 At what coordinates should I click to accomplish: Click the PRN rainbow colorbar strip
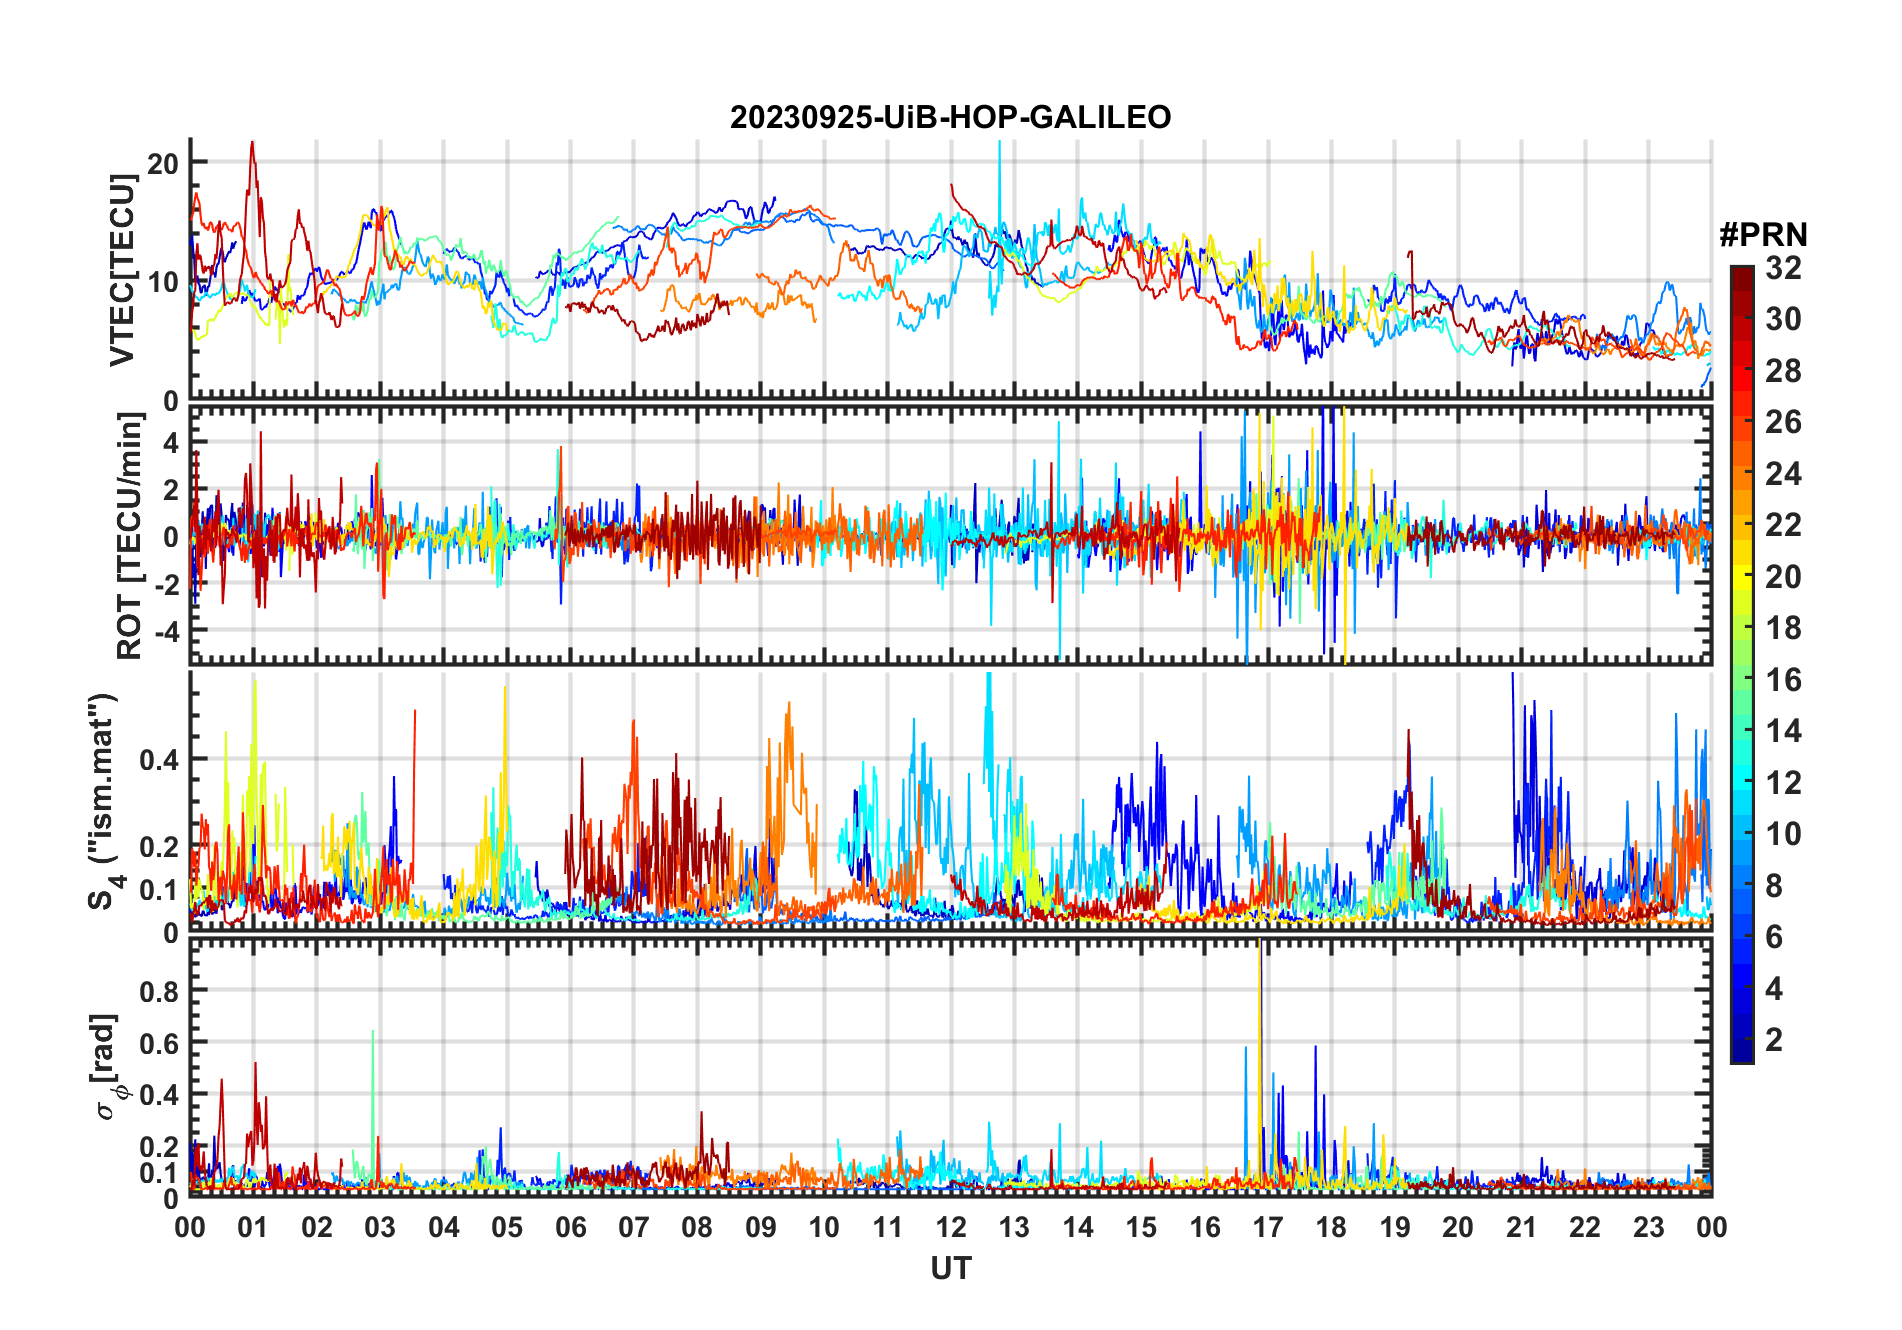[x=1741, y=664]
